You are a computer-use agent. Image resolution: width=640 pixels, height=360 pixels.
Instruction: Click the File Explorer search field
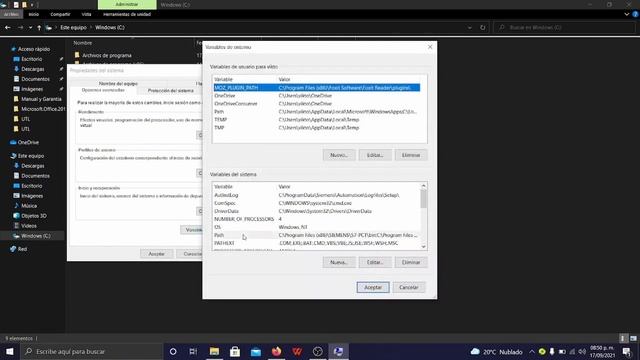point(564,27)
